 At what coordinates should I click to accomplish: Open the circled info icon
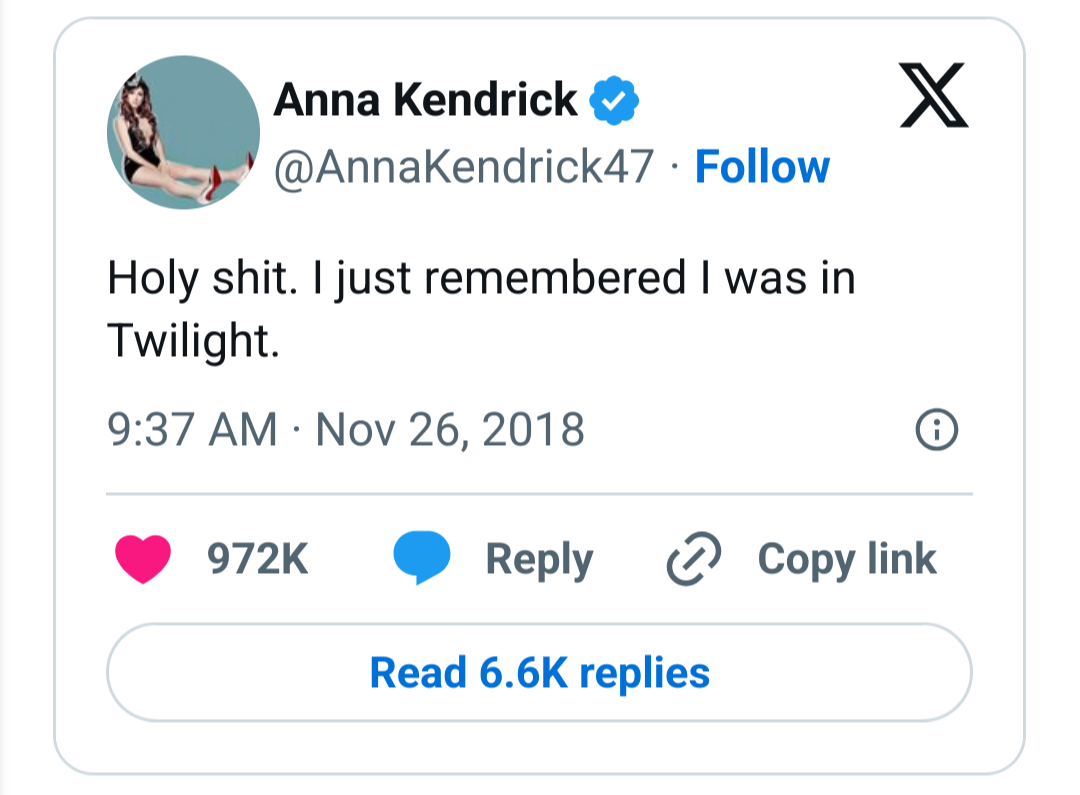[937, 430]
